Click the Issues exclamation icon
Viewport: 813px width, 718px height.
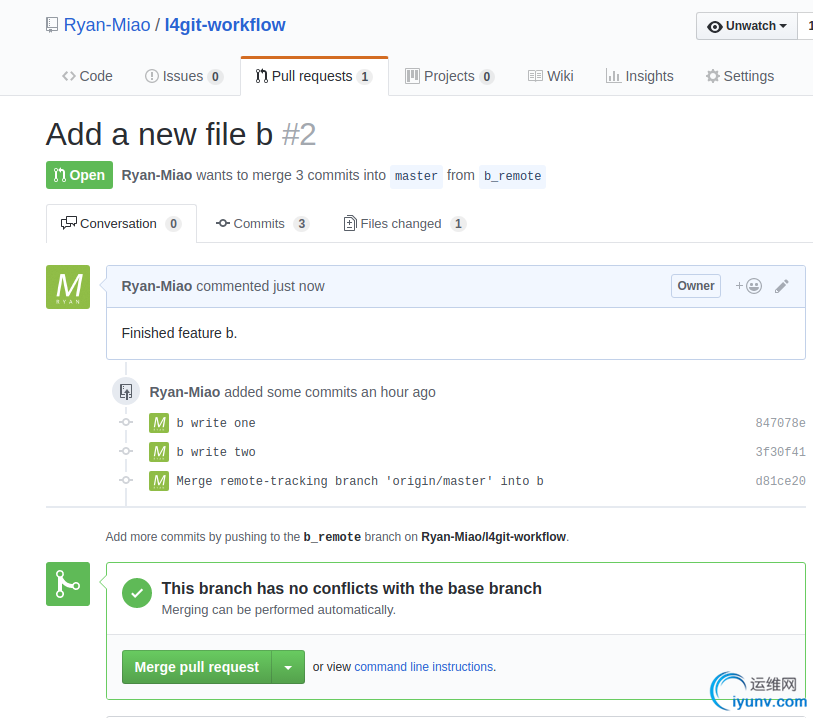[151, 76]
